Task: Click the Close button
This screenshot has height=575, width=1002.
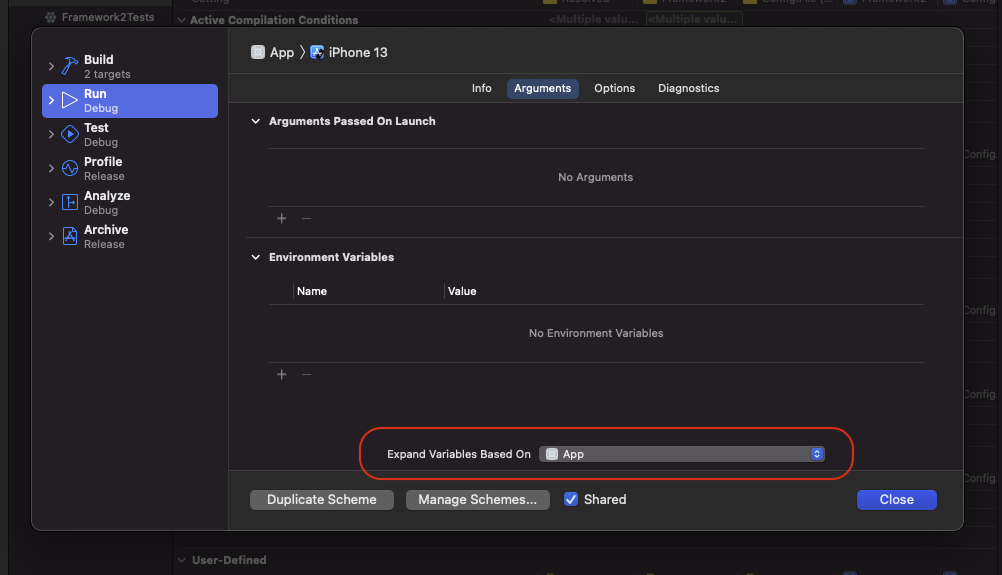Action: [897, 500]
